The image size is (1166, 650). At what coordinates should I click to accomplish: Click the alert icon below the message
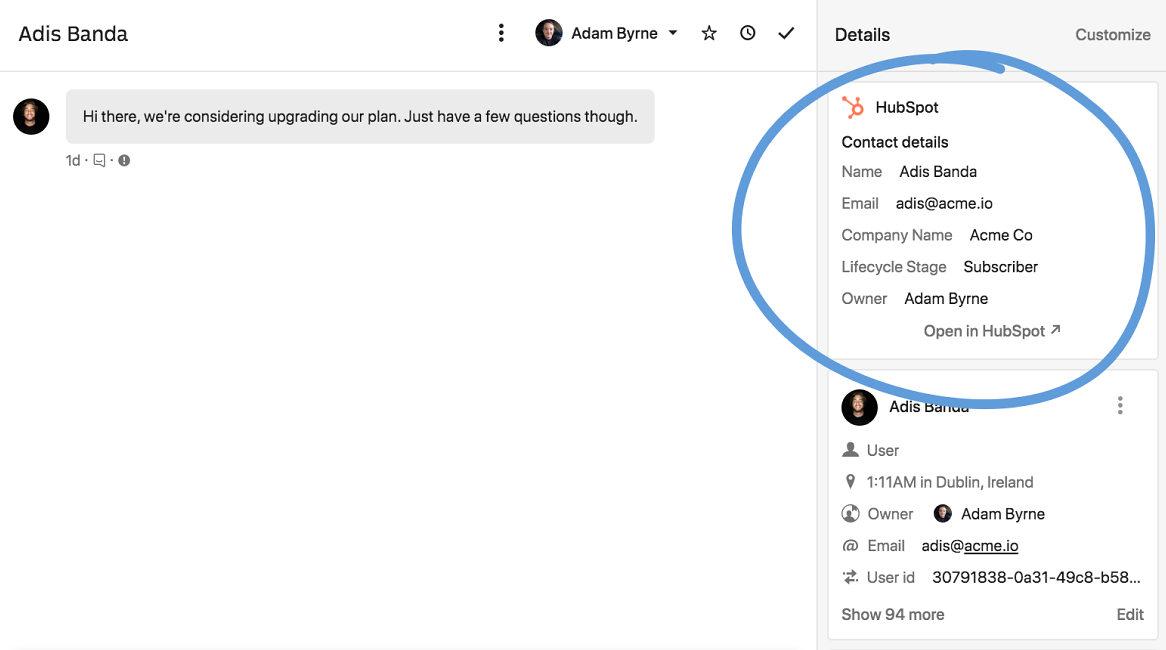click(124, 161)
